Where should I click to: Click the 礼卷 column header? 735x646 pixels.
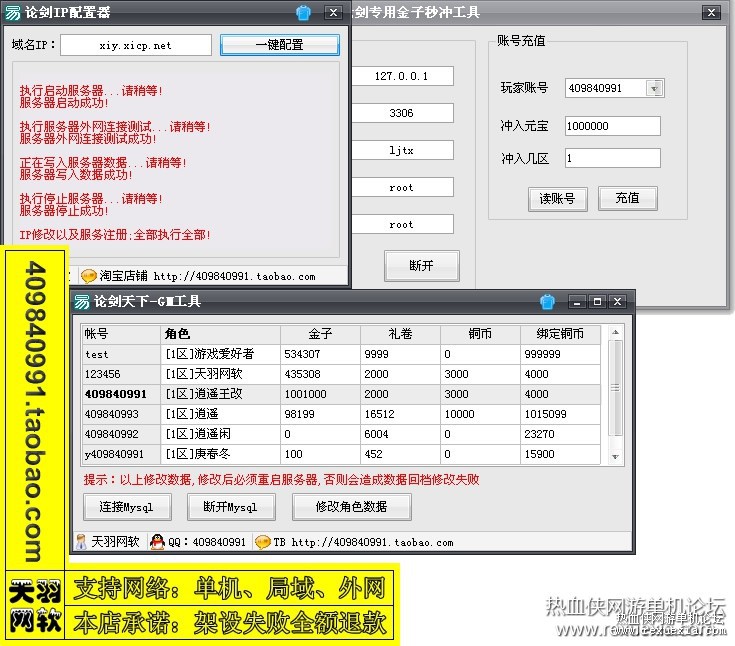[400, 334]
